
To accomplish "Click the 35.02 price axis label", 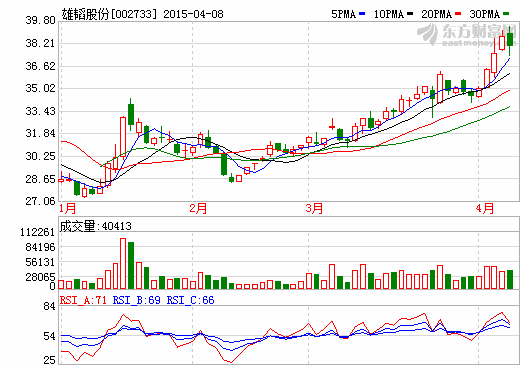I will 40,89.
